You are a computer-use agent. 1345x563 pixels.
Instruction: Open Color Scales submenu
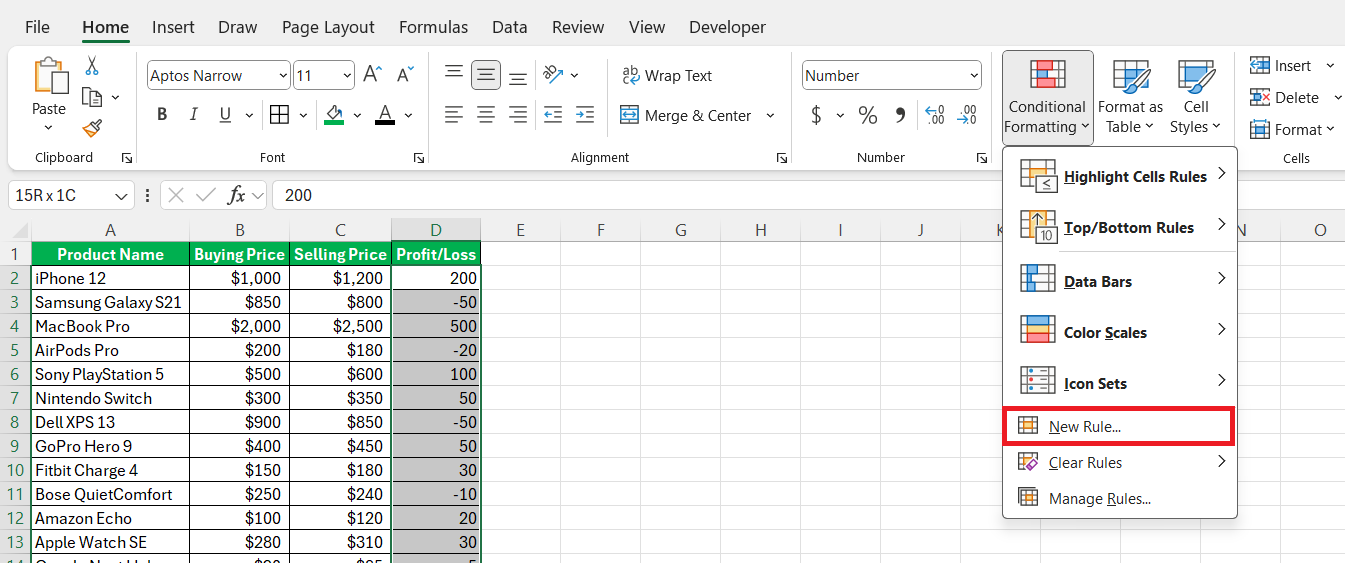pos(1120,332)
